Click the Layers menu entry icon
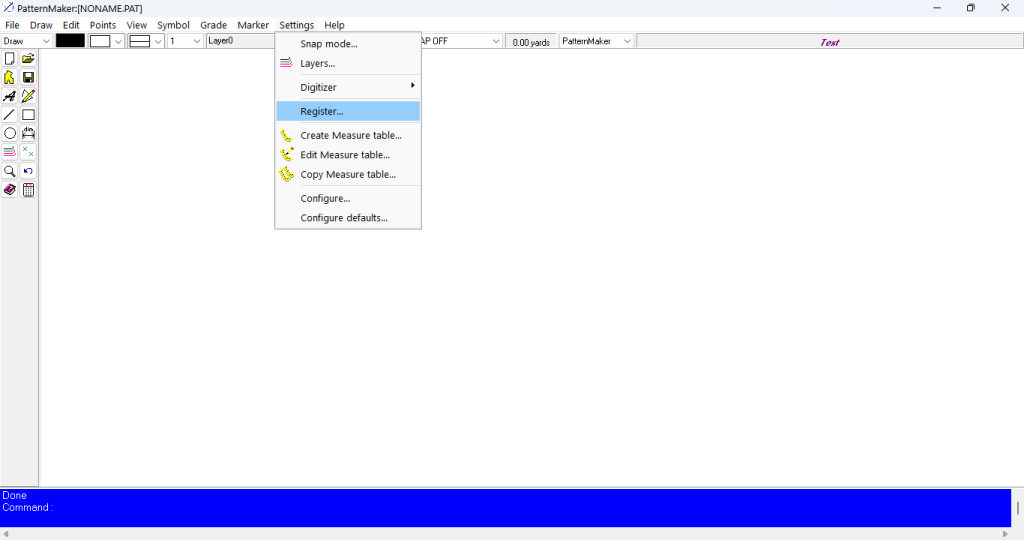Viewport: 1024px width, 540px height. pyautogui.click(x=286, y=63)
